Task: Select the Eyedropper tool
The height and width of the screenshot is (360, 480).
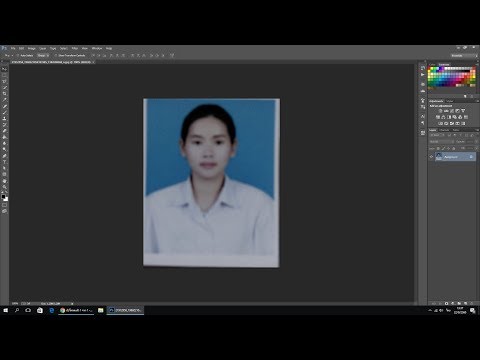Action: [x=4, y=100]
